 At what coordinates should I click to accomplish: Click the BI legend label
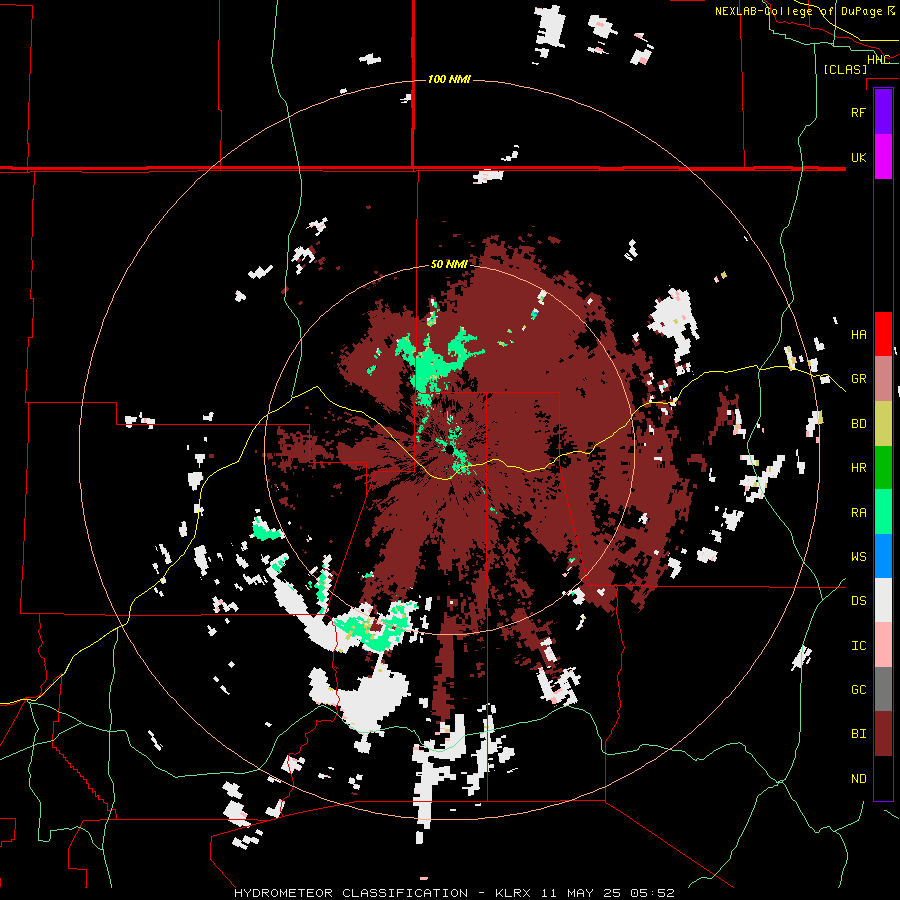[858, 734]
